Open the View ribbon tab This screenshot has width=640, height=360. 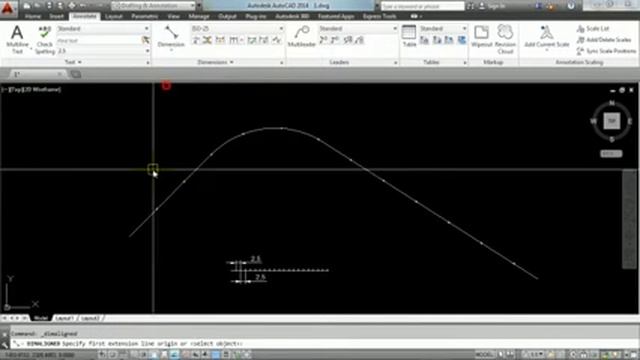pyautogui.click(x=173, y=16)
